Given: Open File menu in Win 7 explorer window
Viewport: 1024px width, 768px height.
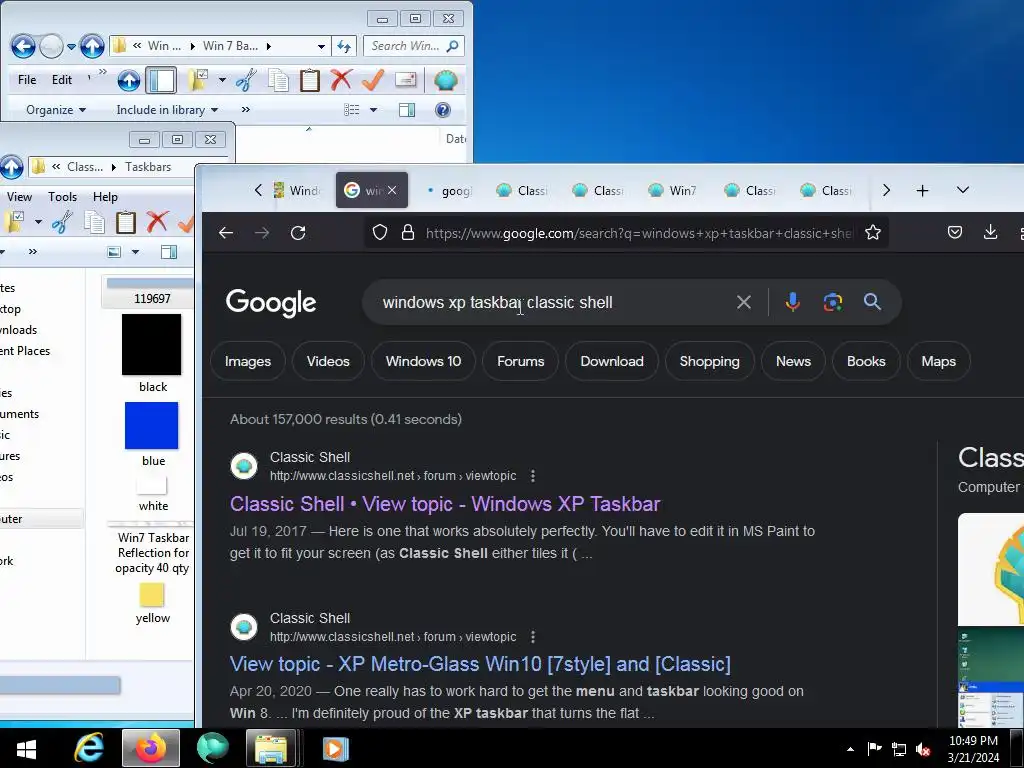Looking at the screenshot, I should tap(27, 80).
